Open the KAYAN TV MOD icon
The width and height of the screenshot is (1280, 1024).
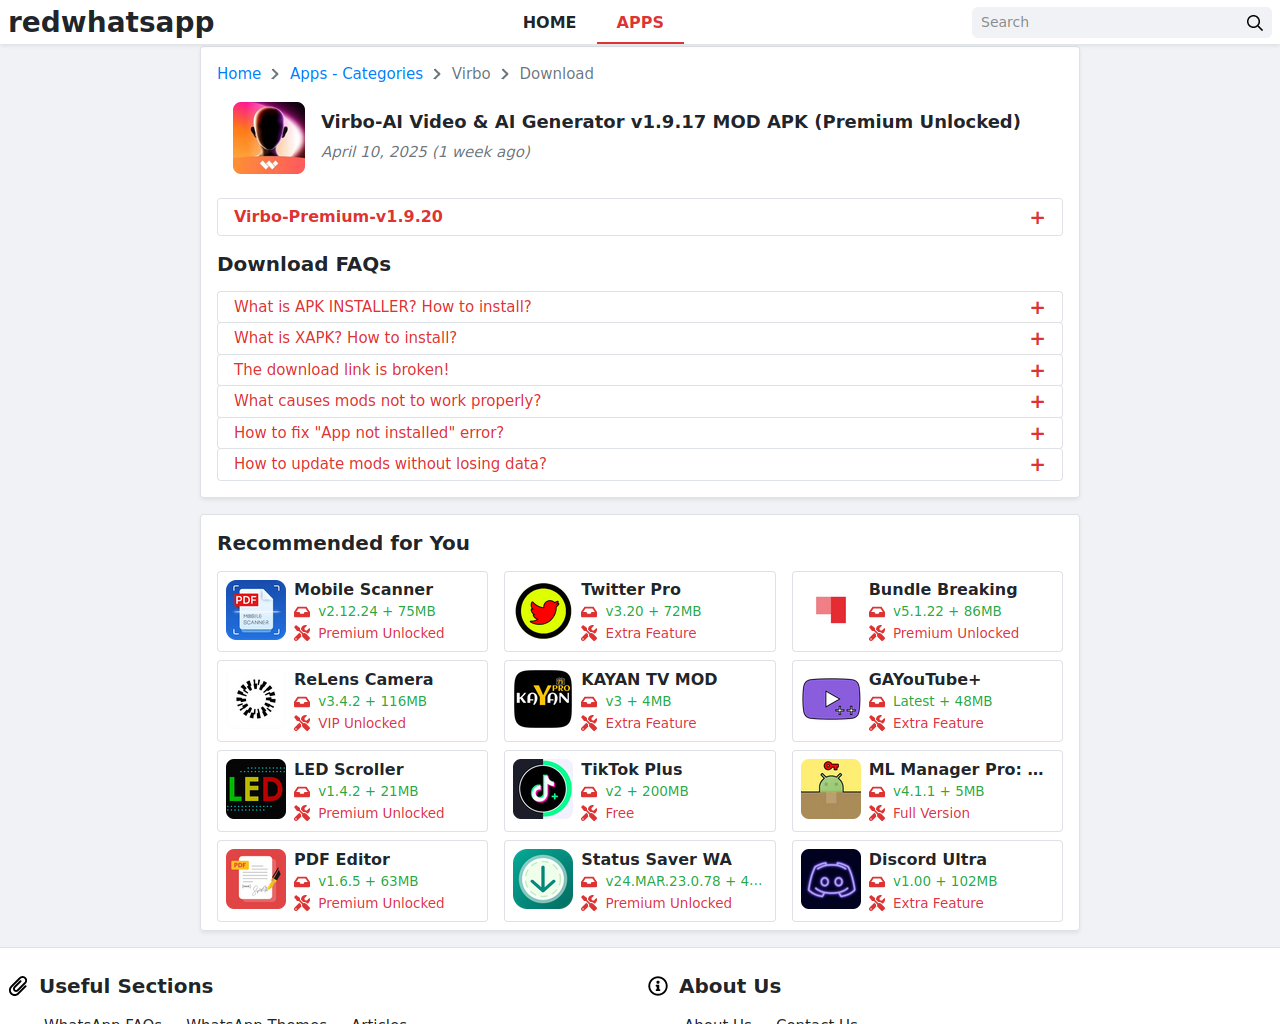coord(543,700)
